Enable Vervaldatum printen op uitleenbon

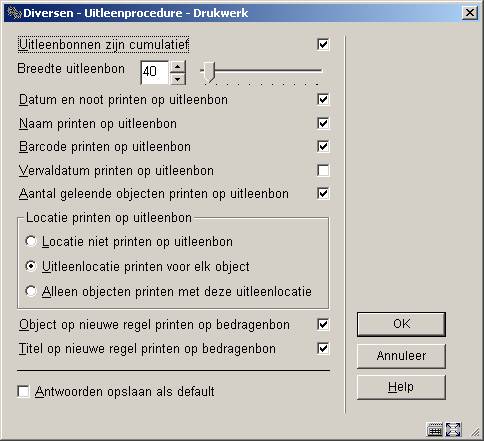[323, 170]
